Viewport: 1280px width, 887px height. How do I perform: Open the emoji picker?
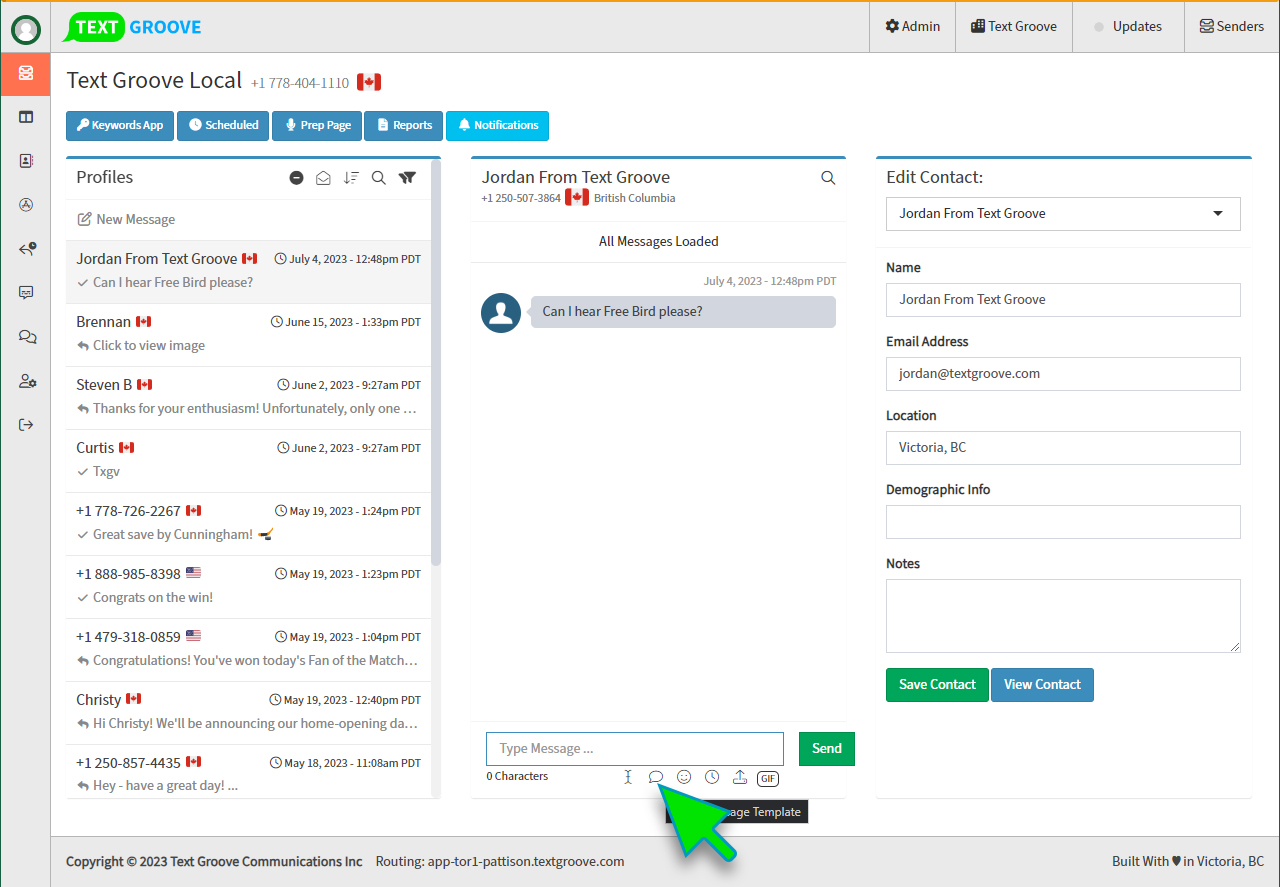click(684, 777)
